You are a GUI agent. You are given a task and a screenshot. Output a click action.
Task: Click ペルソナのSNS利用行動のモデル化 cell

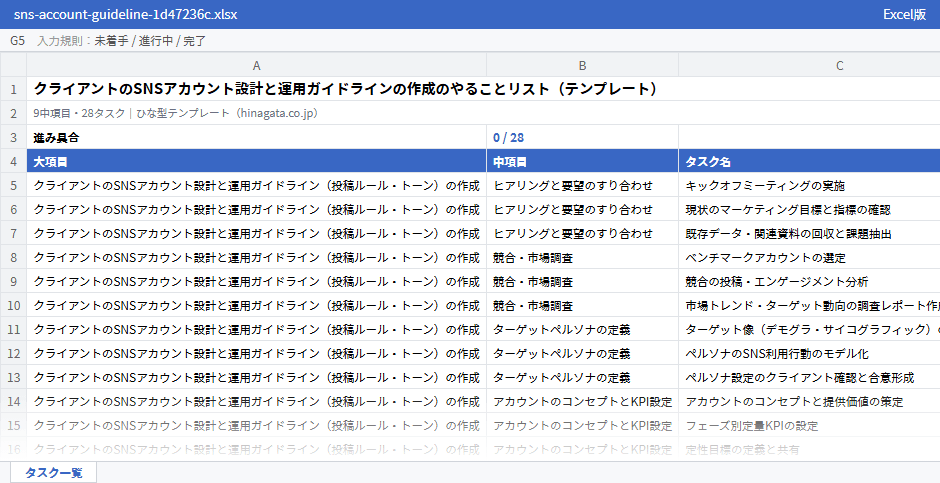809,353
